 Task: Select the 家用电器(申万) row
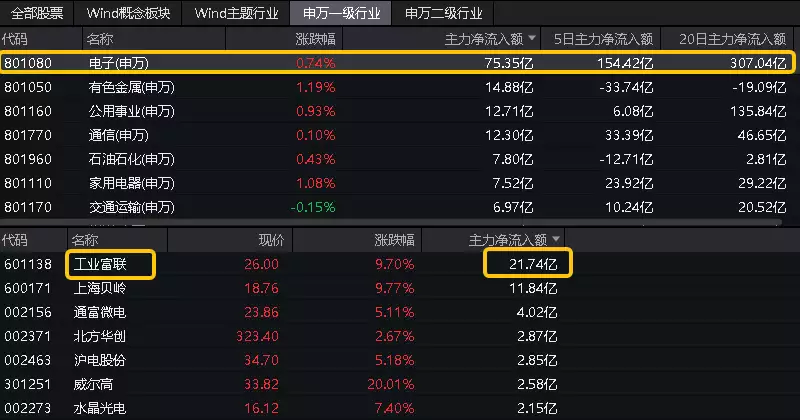[396, 183]
